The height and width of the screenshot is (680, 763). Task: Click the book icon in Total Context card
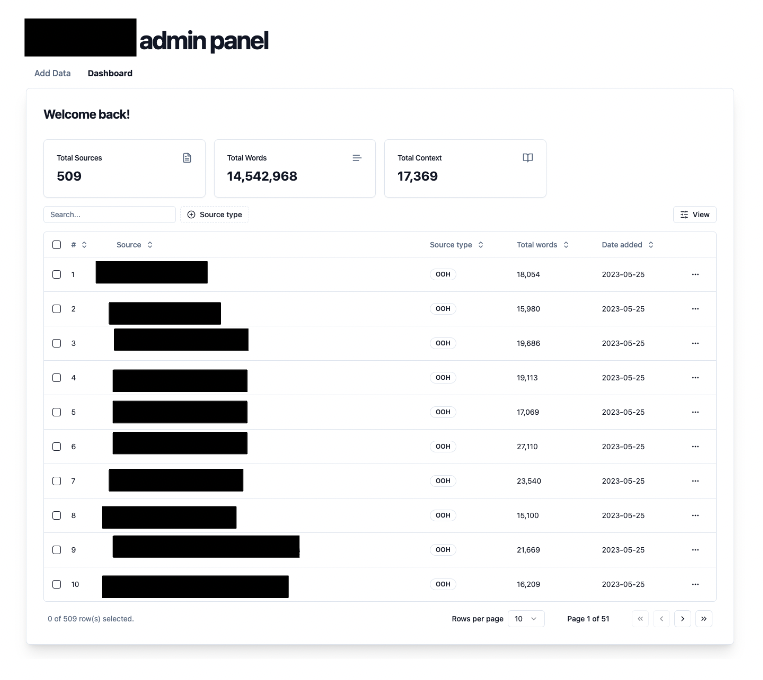pyautogui.click(x=528, y=158)
